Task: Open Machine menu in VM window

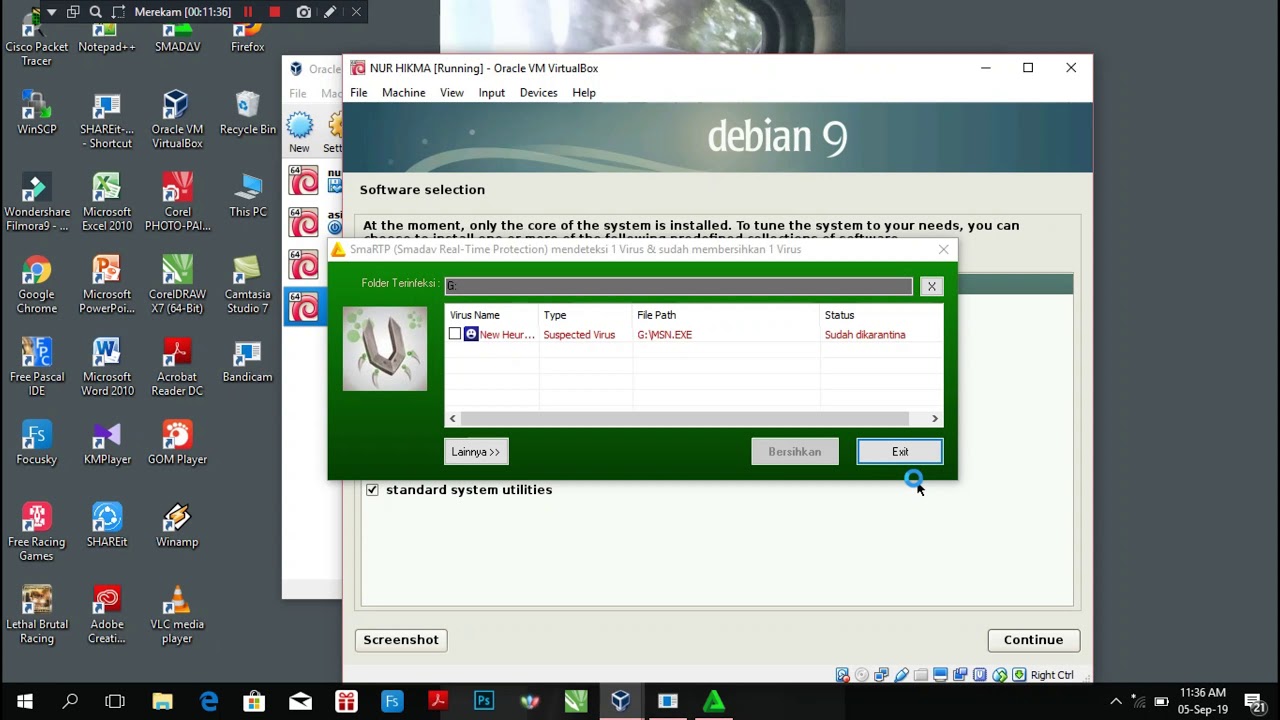Action: (403, 93)
